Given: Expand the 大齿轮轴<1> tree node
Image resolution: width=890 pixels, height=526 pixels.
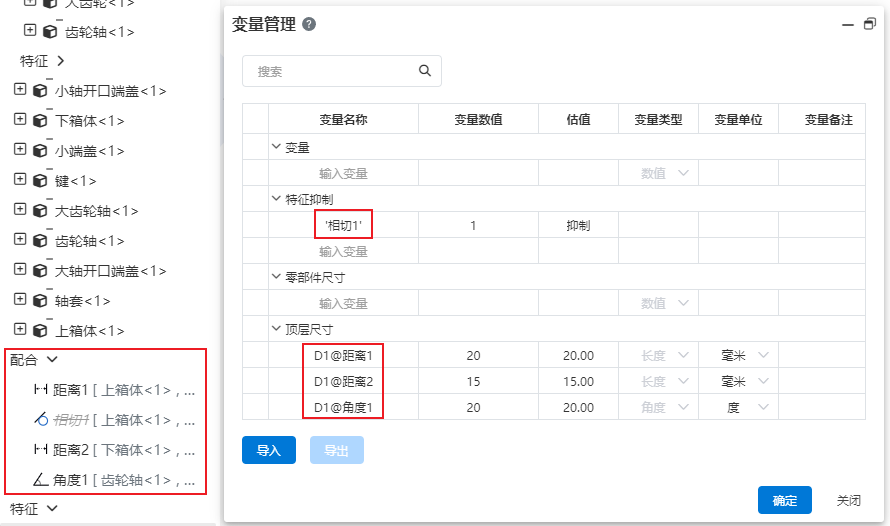Looking at the screenshot, I should [x=19, y=210].
